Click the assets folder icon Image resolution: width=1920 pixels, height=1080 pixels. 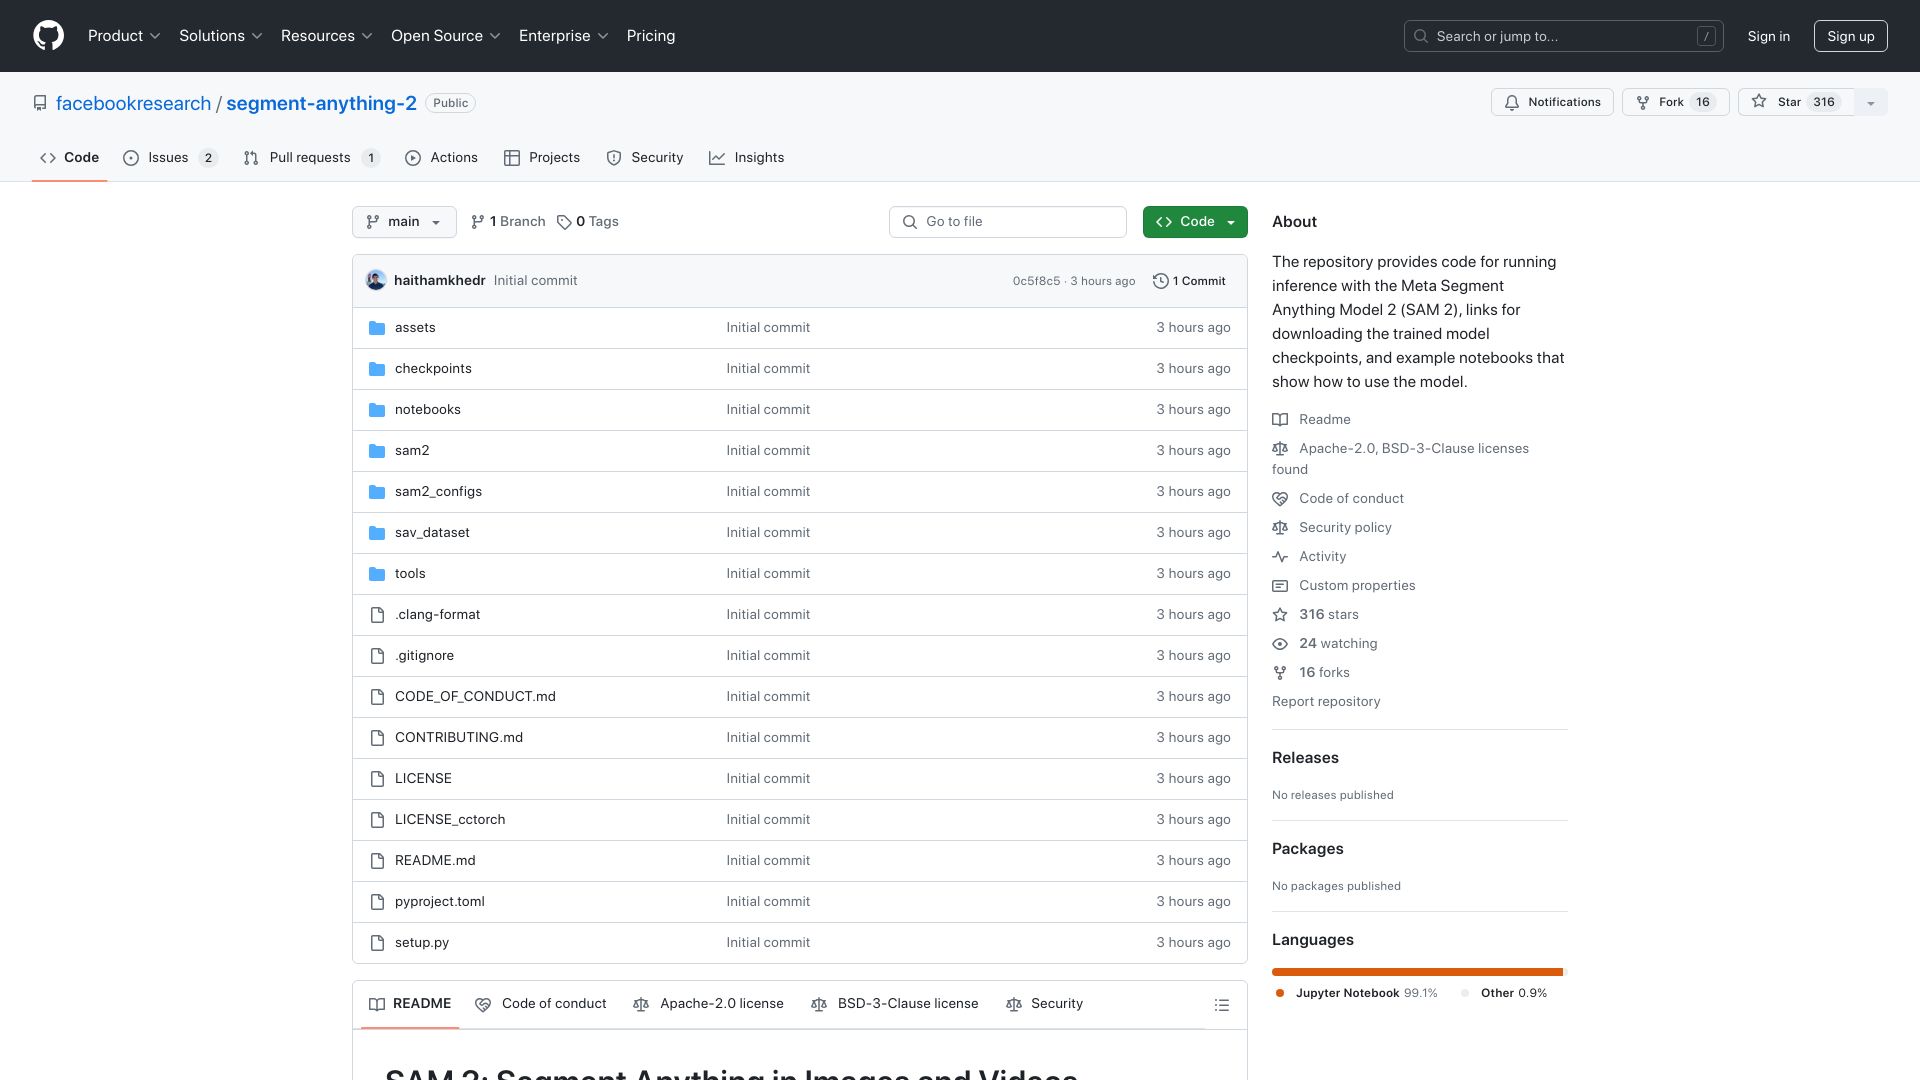click(x=377, y=328)
